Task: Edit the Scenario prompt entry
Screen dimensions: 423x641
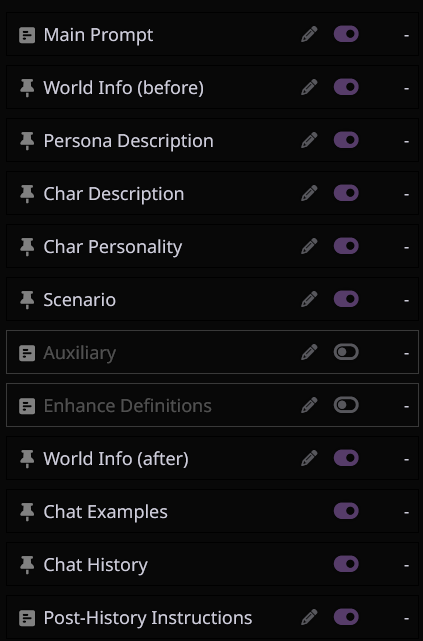Action: [x=309, y=299]
